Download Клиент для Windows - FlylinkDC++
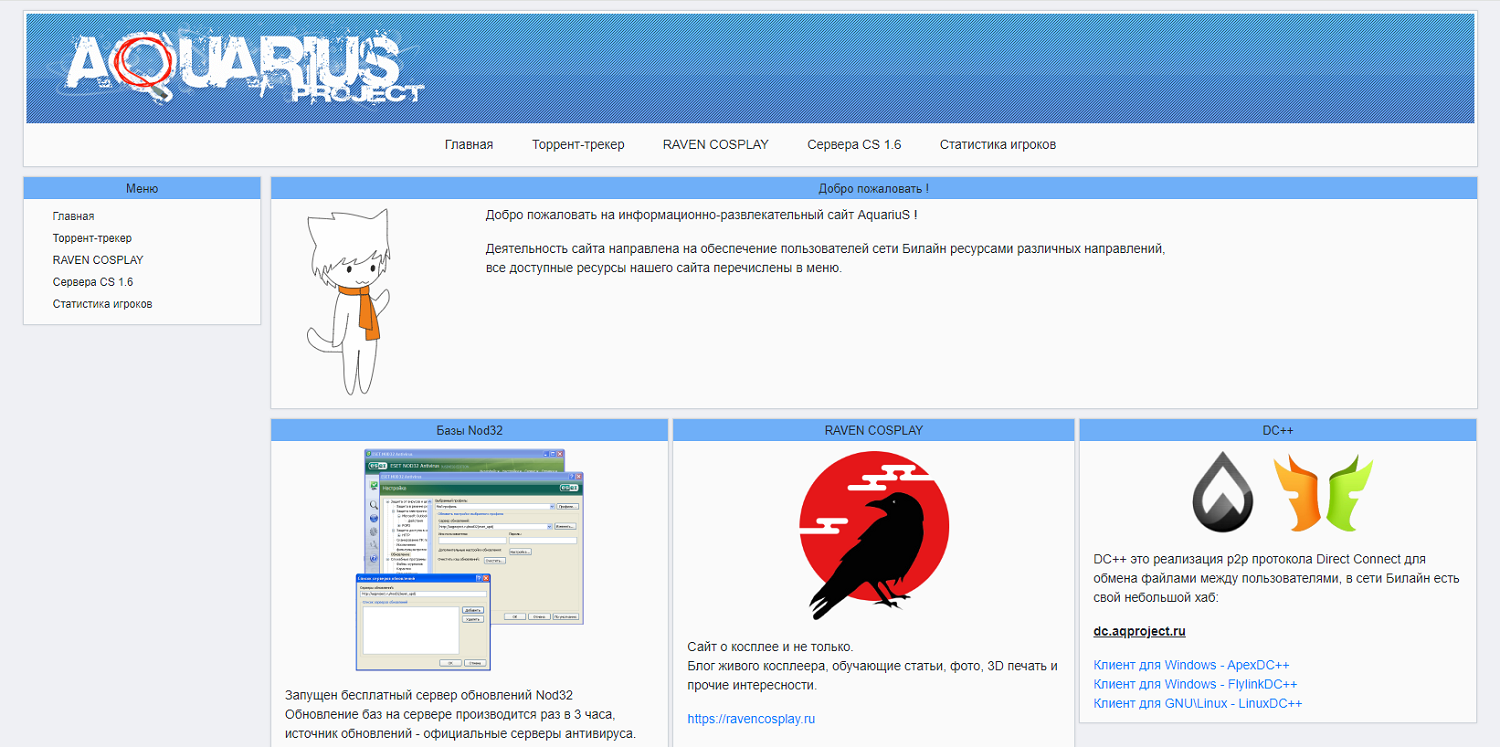This screenshot has height=747, width=1500. click(x=1196, y=684)
